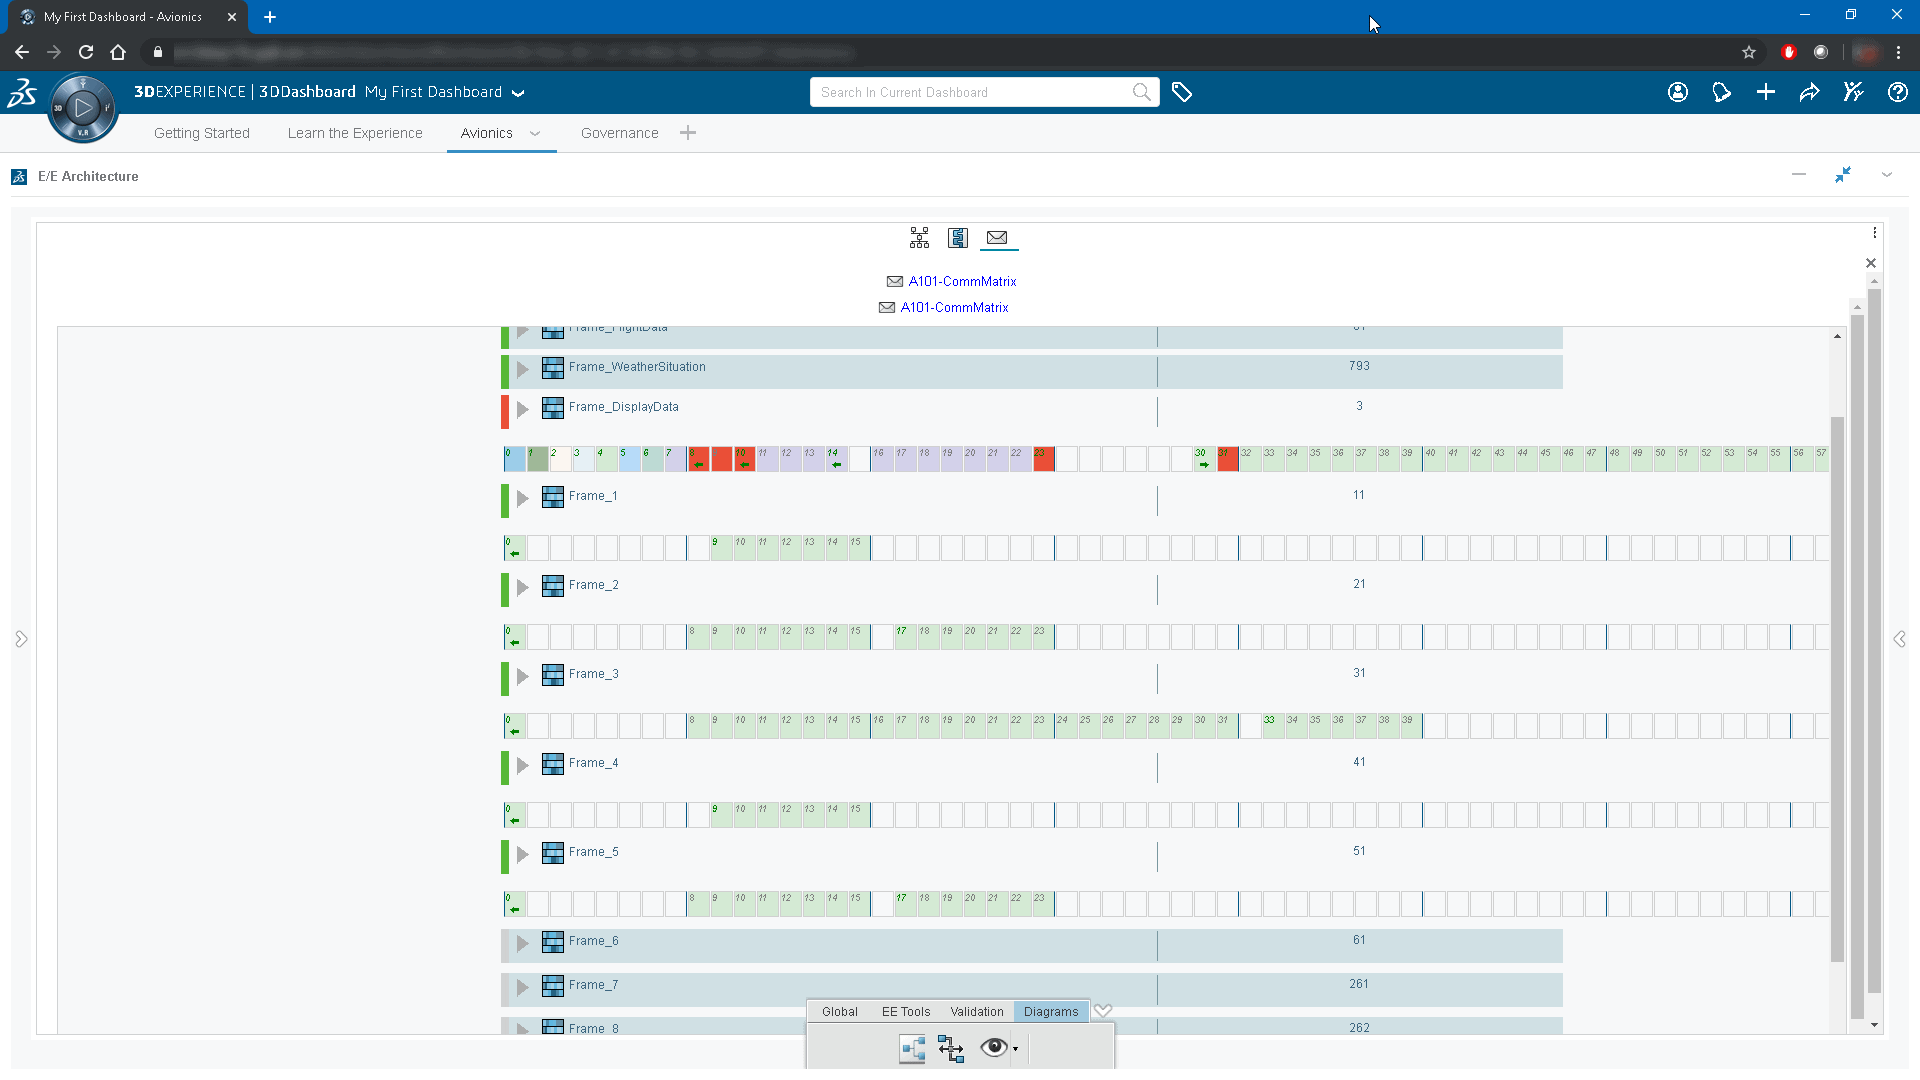This screenshot has width=1920, height=1080.
Task: Click the visibility eye icon in bottom toolbar
Action: [x=994, y=1047]
